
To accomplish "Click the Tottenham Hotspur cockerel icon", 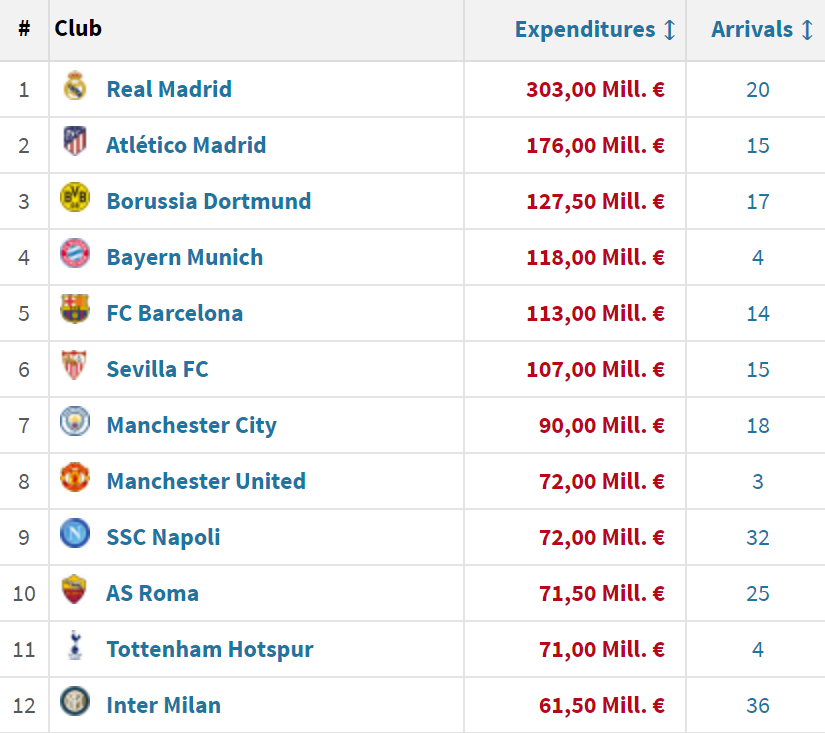I will (x=75, y=648).
